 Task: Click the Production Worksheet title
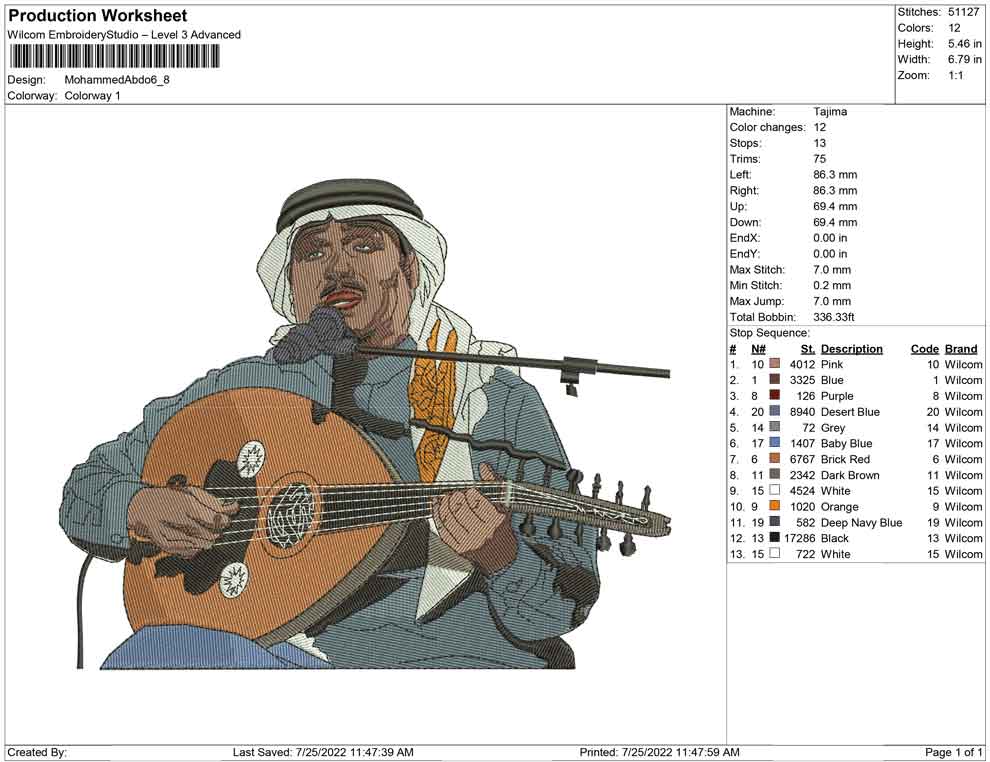[98, 16]
